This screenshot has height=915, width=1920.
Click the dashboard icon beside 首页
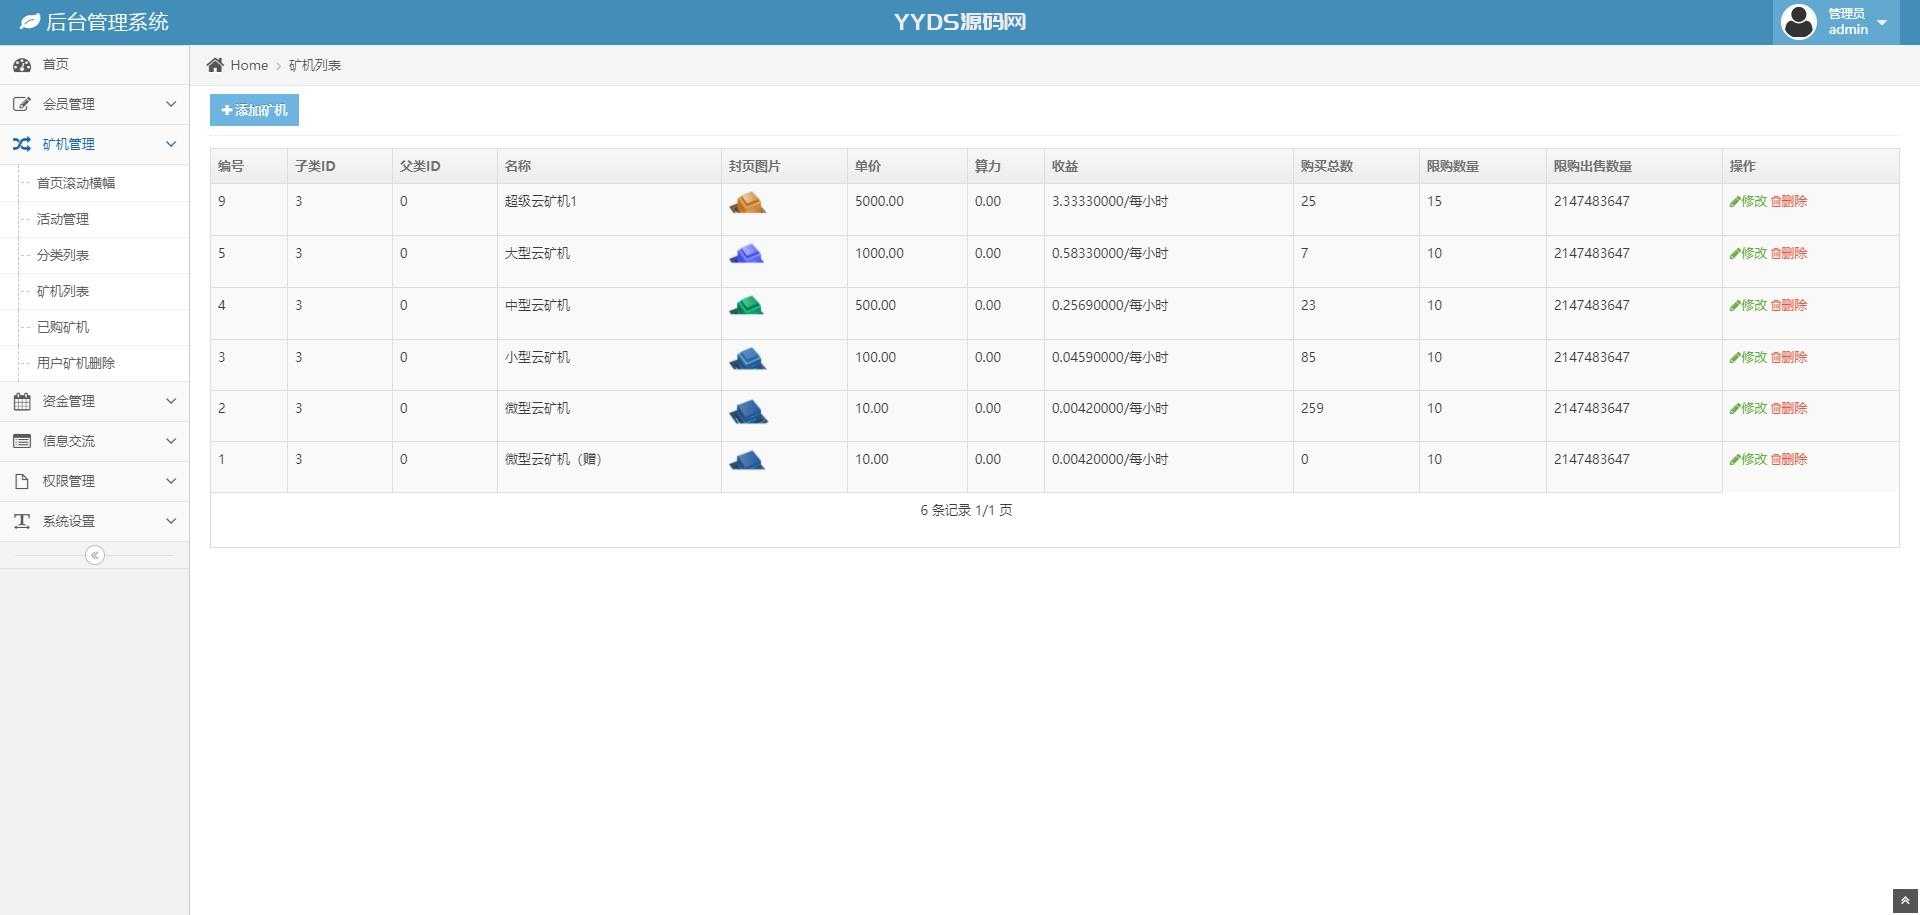pos(22,65)
